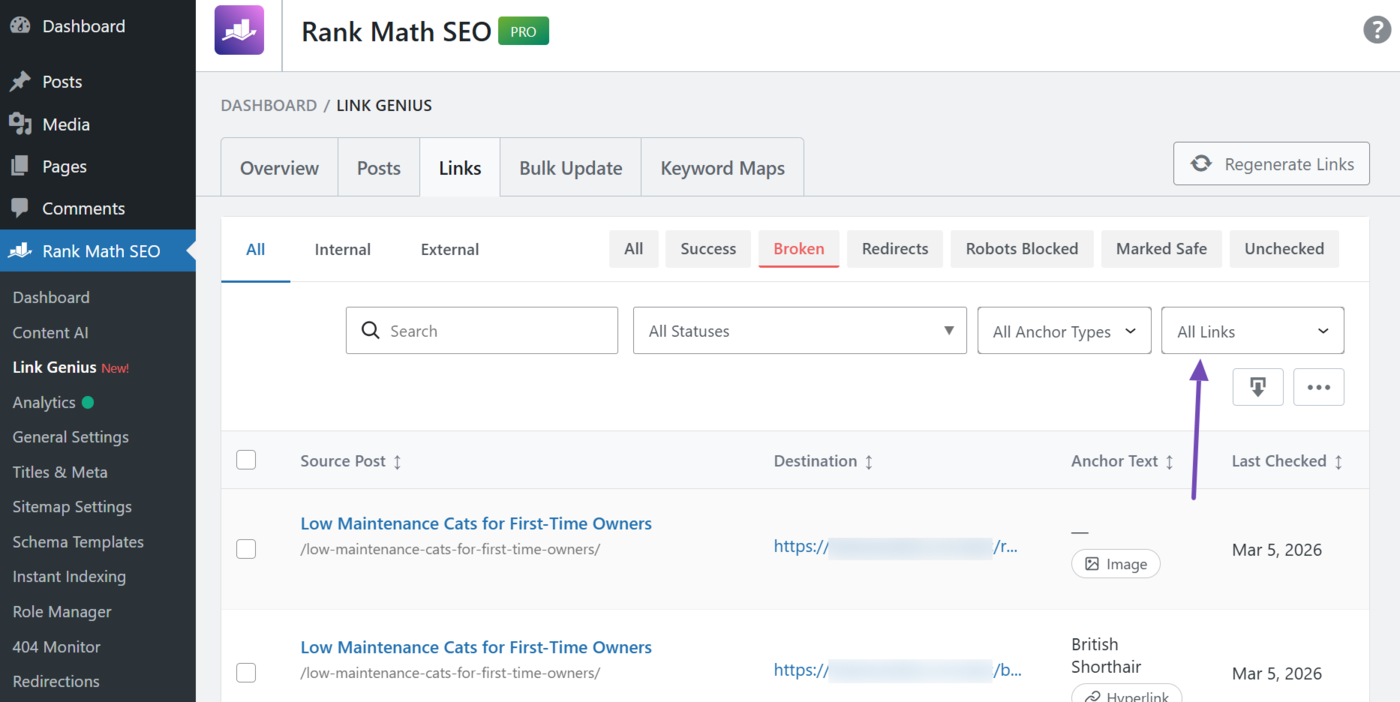This screenshot has width=1400, height=702.
Task: Click the Hyperlink anchor type badge
Action: pyautogui.click(x=1127, y=693)
